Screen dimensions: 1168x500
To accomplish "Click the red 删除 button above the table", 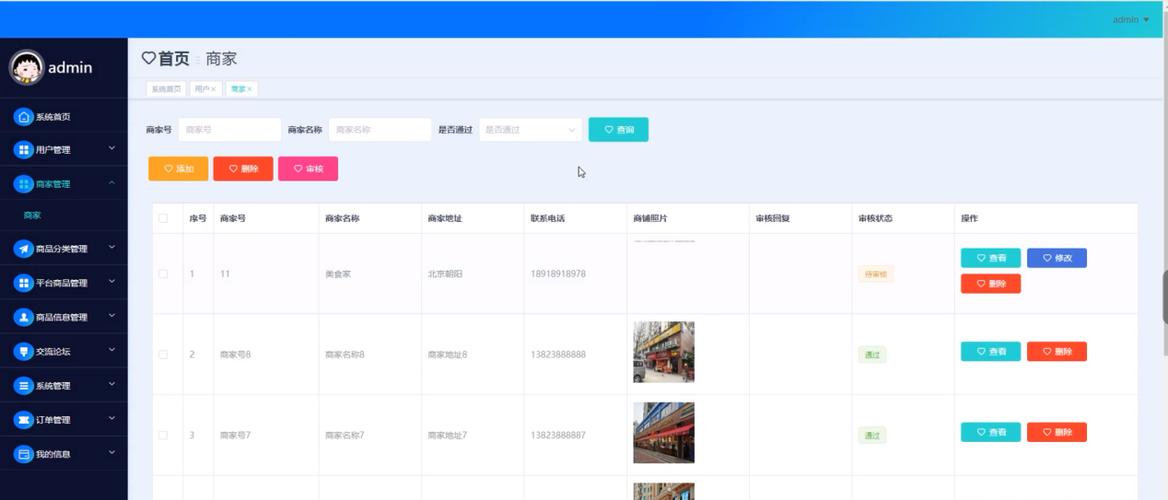I will (243, 169).
